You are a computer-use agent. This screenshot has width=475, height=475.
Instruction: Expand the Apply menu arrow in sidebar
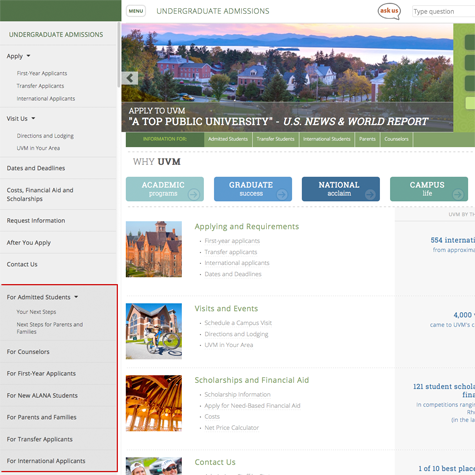click(28, 56)
